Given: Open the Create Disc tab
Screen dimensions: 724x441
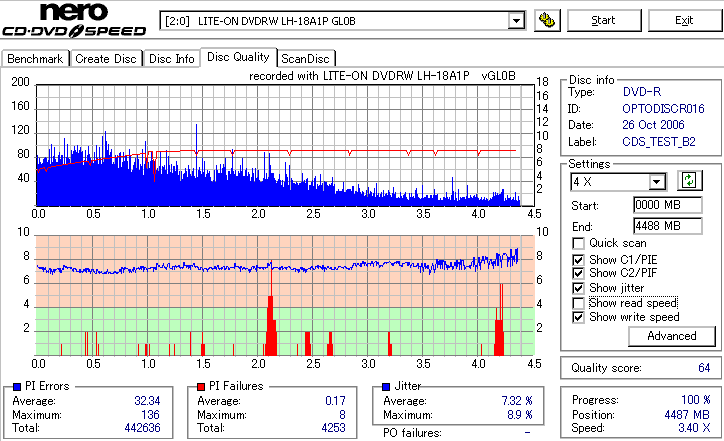Looking at the screenshot, I should pos(106,59).
